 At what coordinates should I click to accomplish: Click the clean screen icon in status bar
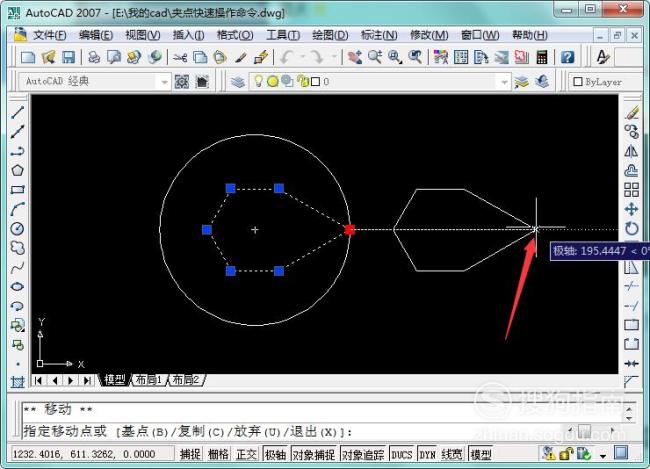click(621, 453)
